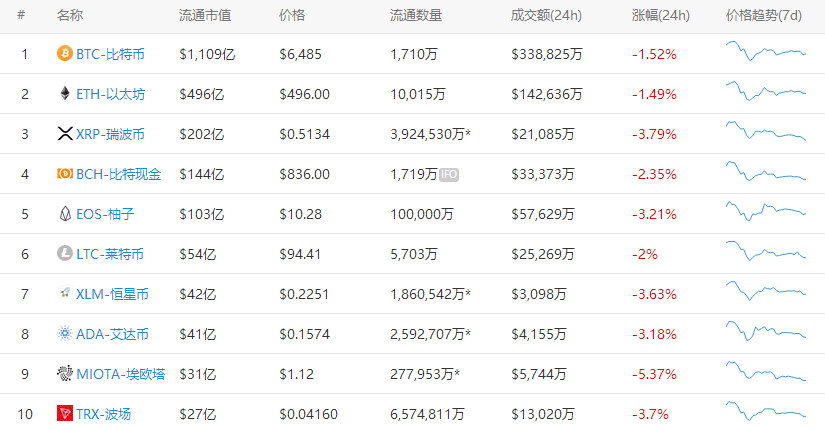The height and width of the screenshot is (431, 825).
Task: Open the XRP-瑞波币 link
Action: 110,134
